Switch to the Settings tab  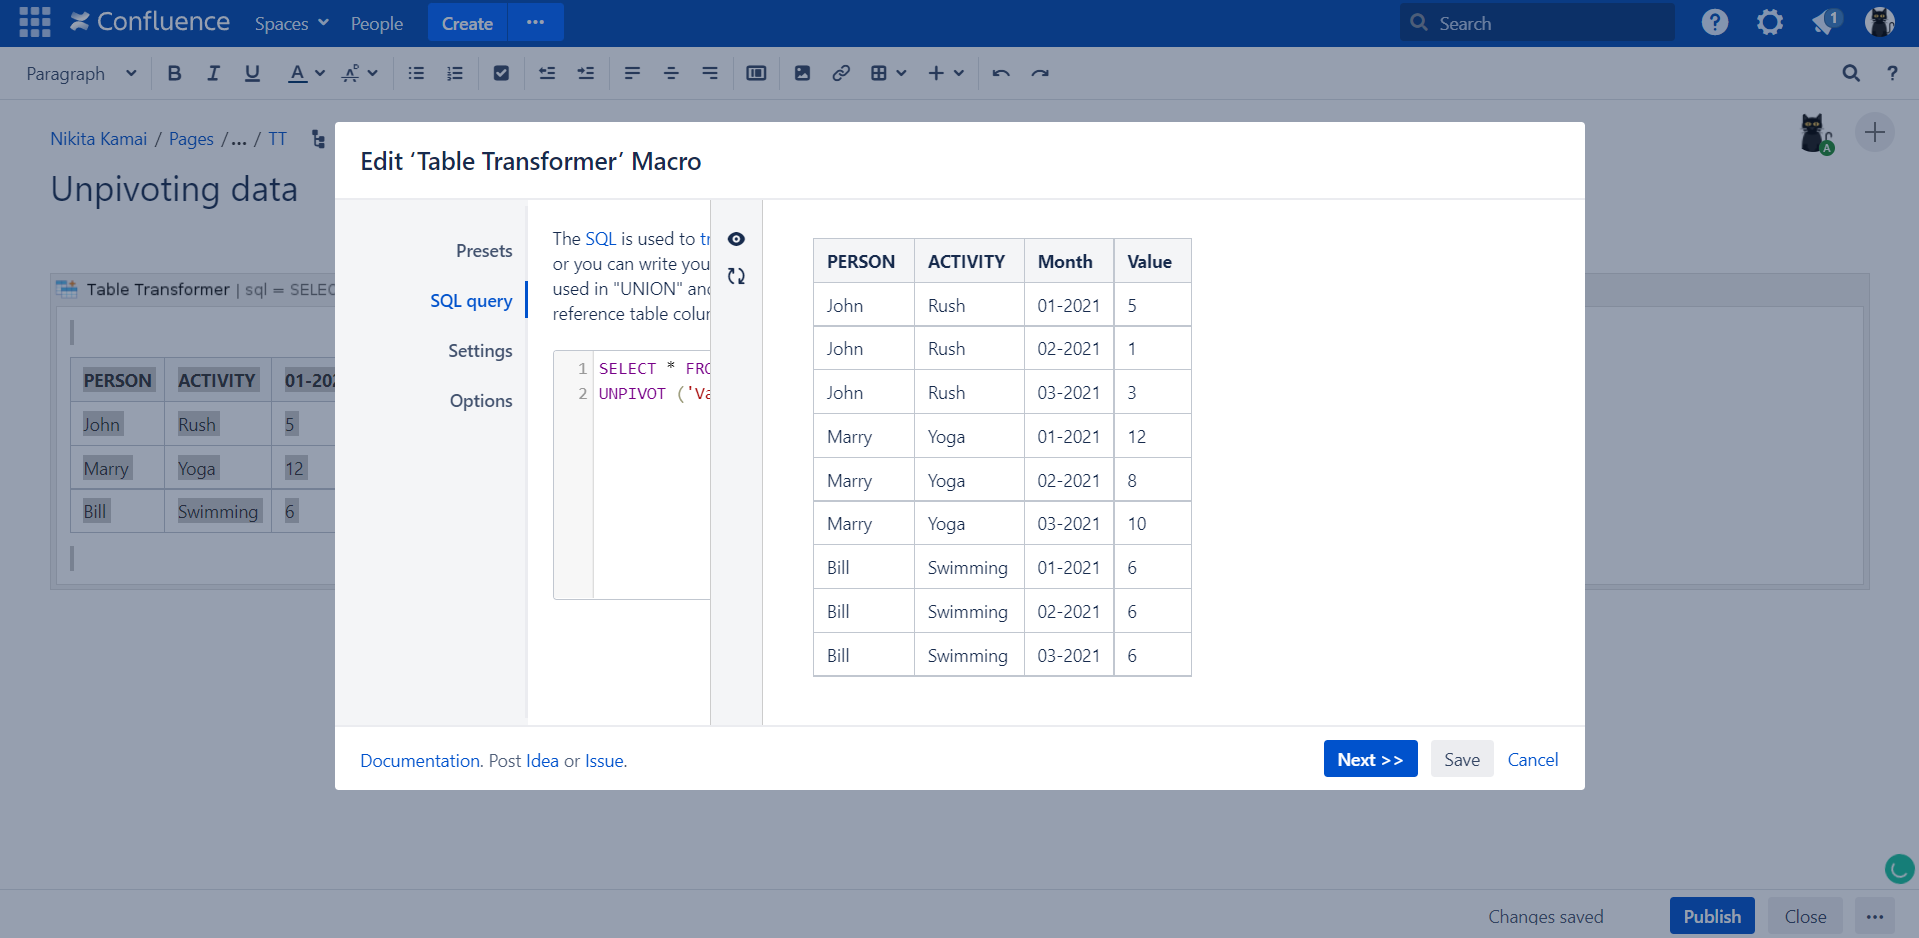480,351
